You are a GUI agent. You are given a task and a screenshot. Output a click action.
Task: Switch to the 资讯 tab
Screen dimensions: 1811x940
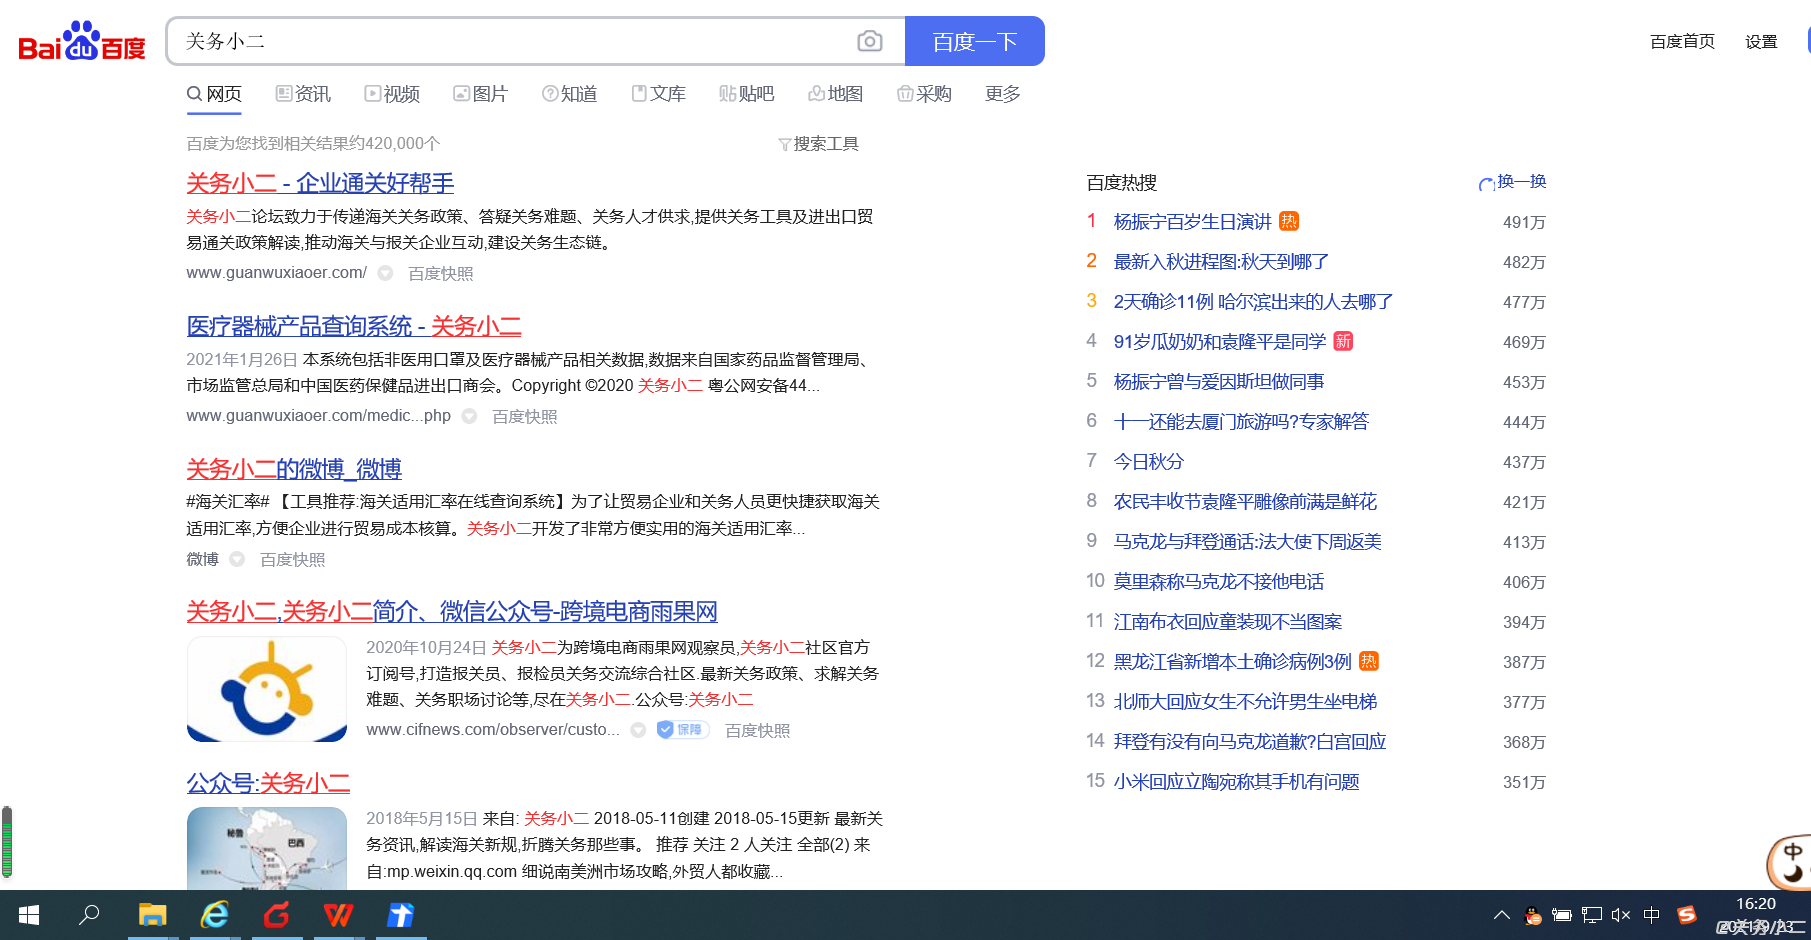pyautogui.click(x=303, y=94)
